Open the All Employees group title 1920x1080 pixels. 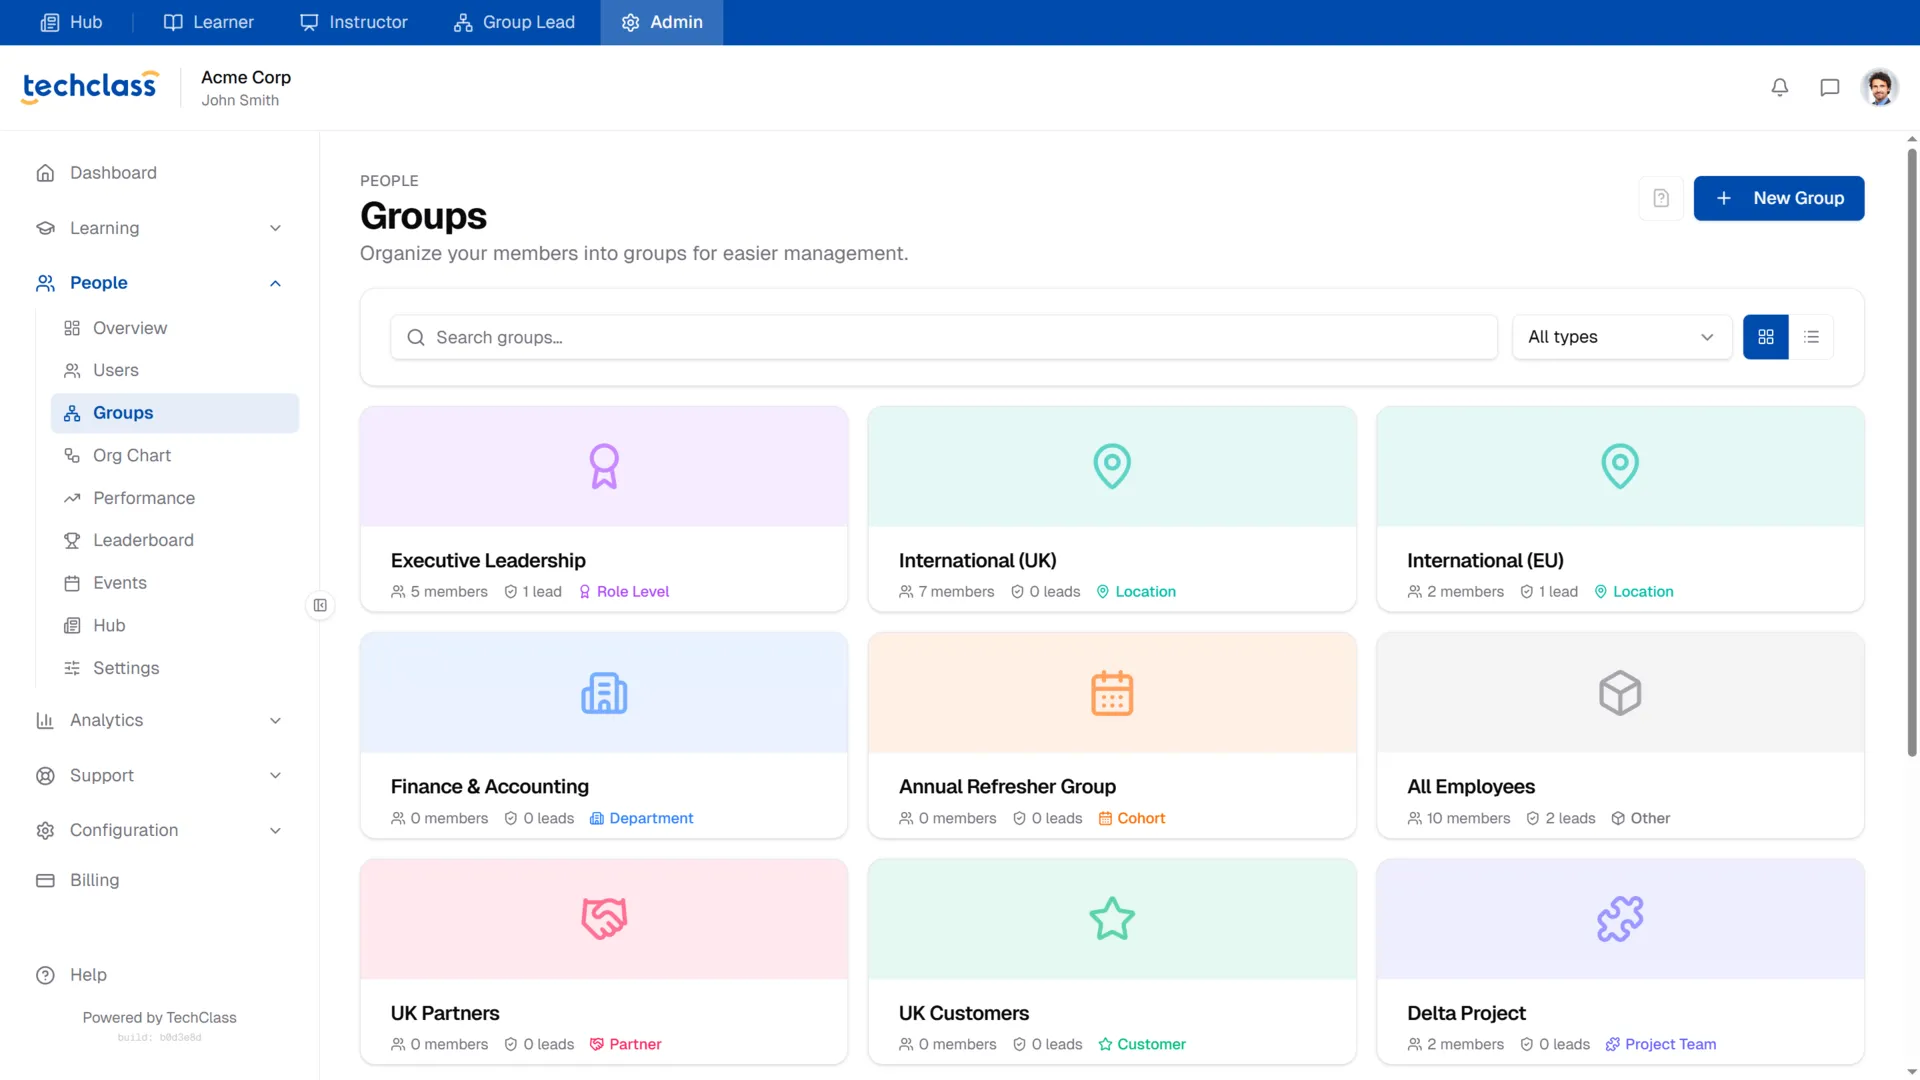[1471, 788]
